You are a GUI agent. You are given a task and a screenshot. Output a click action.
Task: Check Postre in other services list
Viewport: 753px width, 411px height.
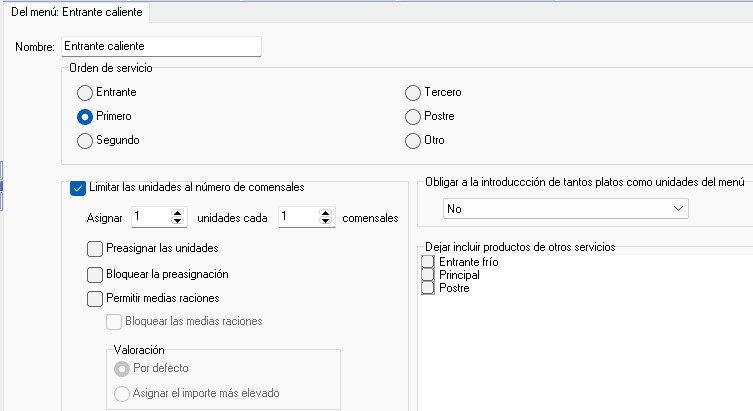[x=427, y=288]
